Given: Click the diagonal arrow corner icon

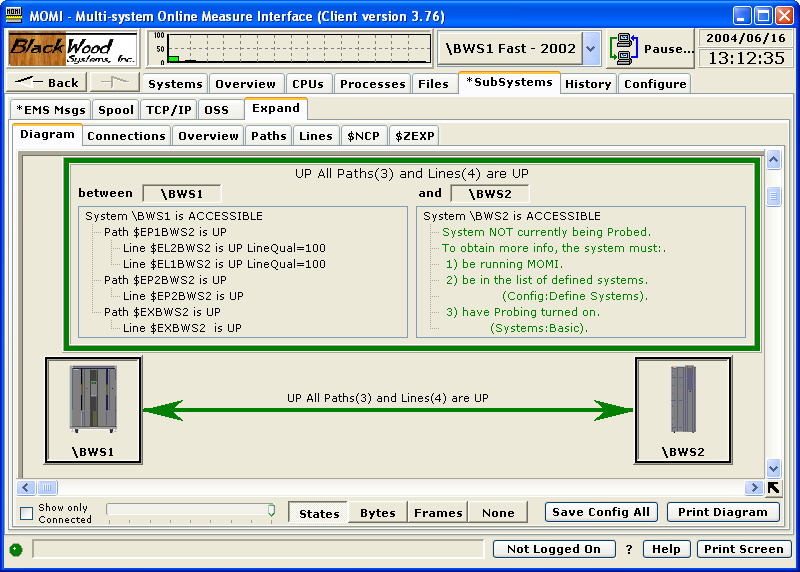Looking at the screenshot, I should pos(773,488).
